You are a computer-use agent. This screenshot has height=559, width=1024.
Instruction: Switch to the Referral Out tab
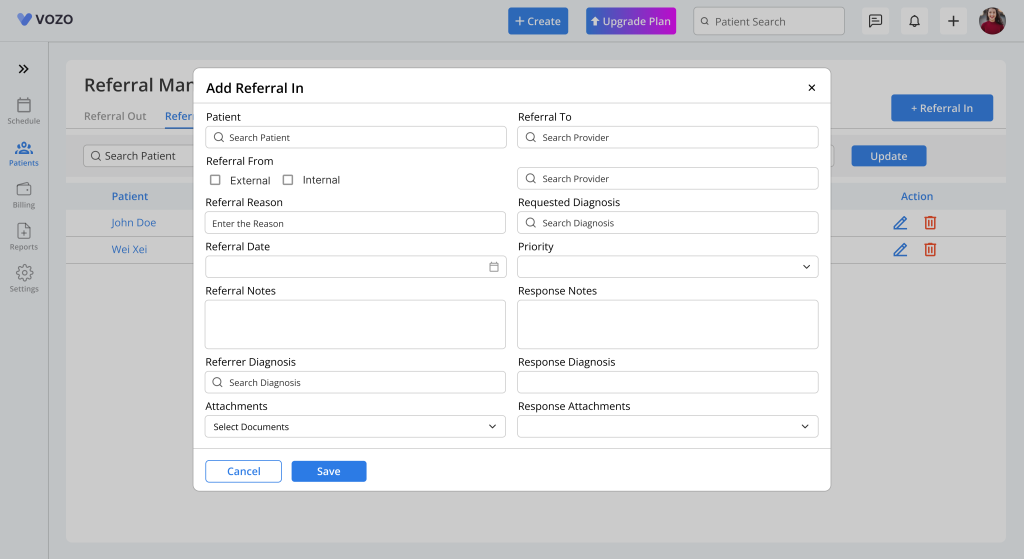tap(115, 116)
